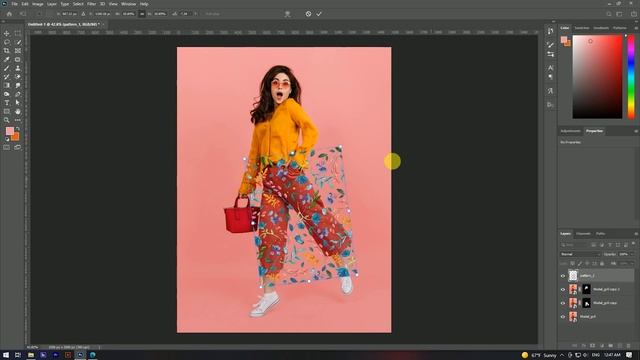Open the taskbar weather widget
Screen dimensions: 640x360
[x=539, y=355]
